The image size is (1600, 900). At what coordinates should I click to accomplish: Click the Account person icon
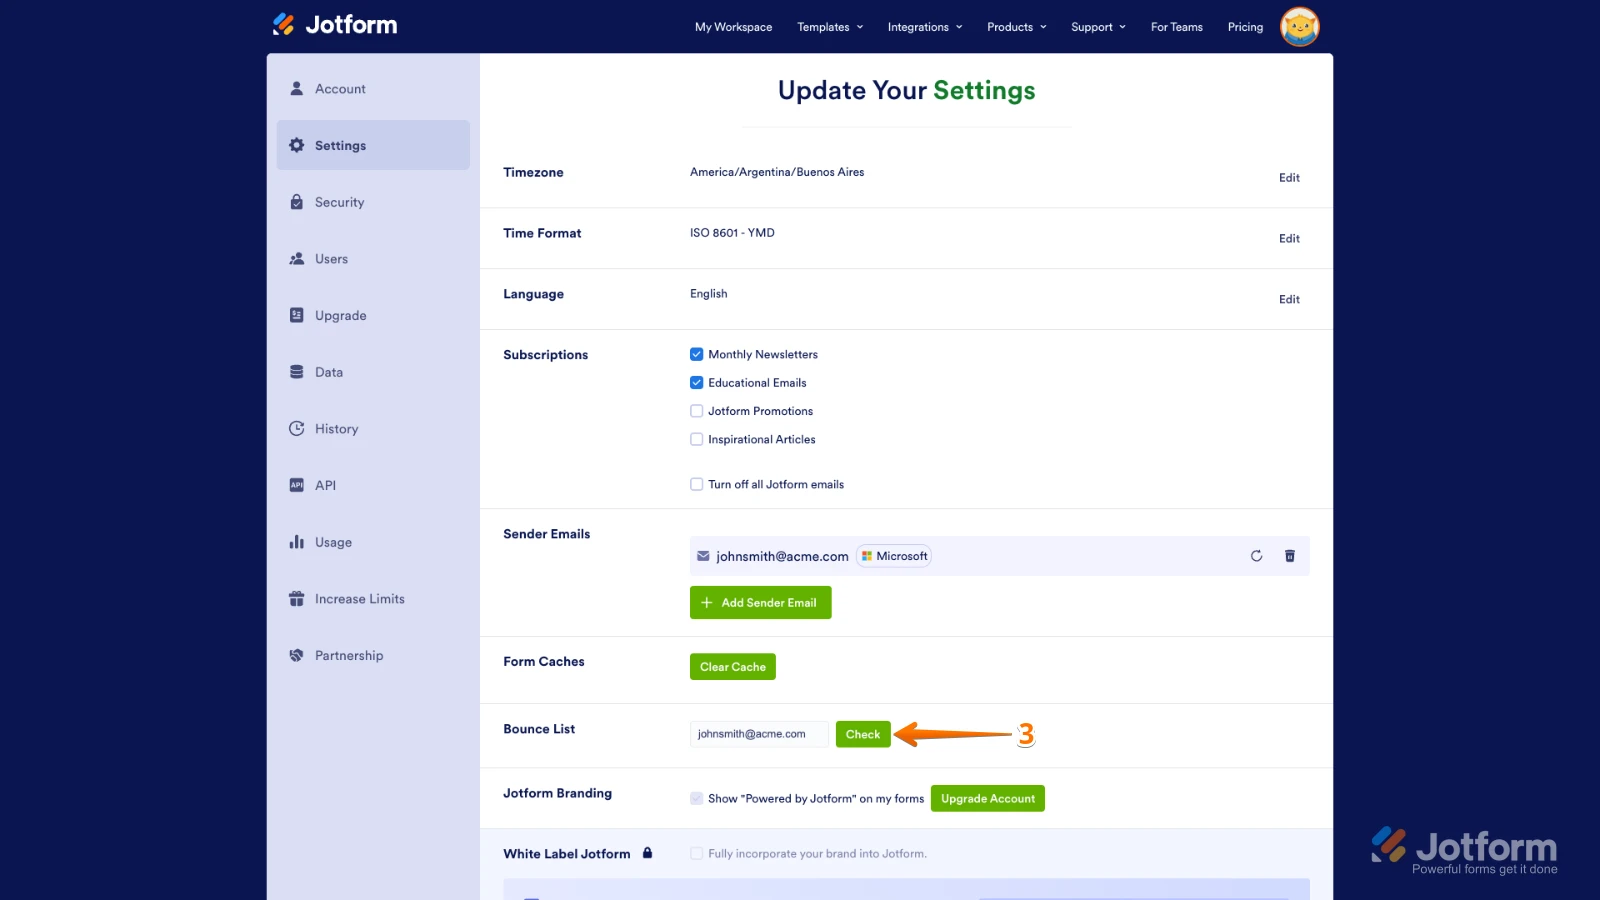pos(296,88)
